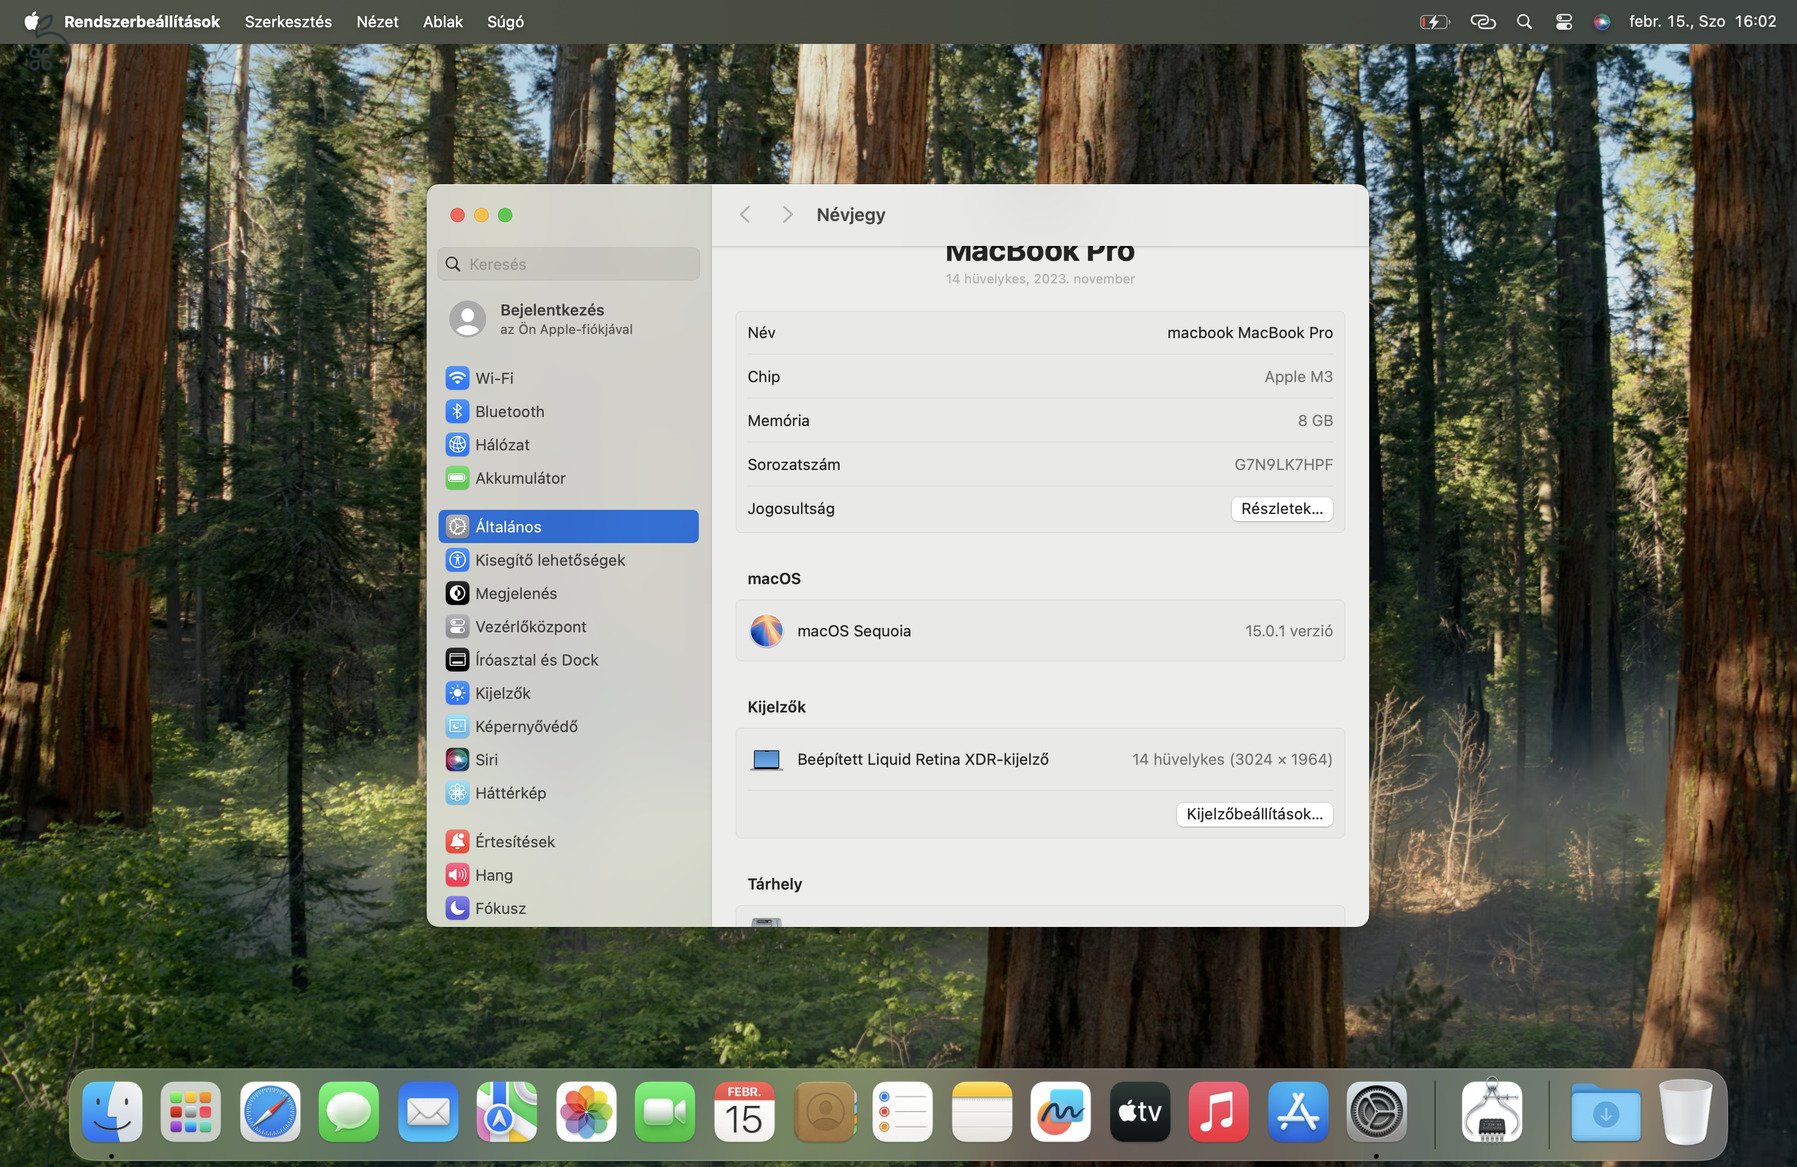The height and width of the screenshot is (1167, 1797).
Task: Go forward with the right chevron
Action: tap(788, 215)
